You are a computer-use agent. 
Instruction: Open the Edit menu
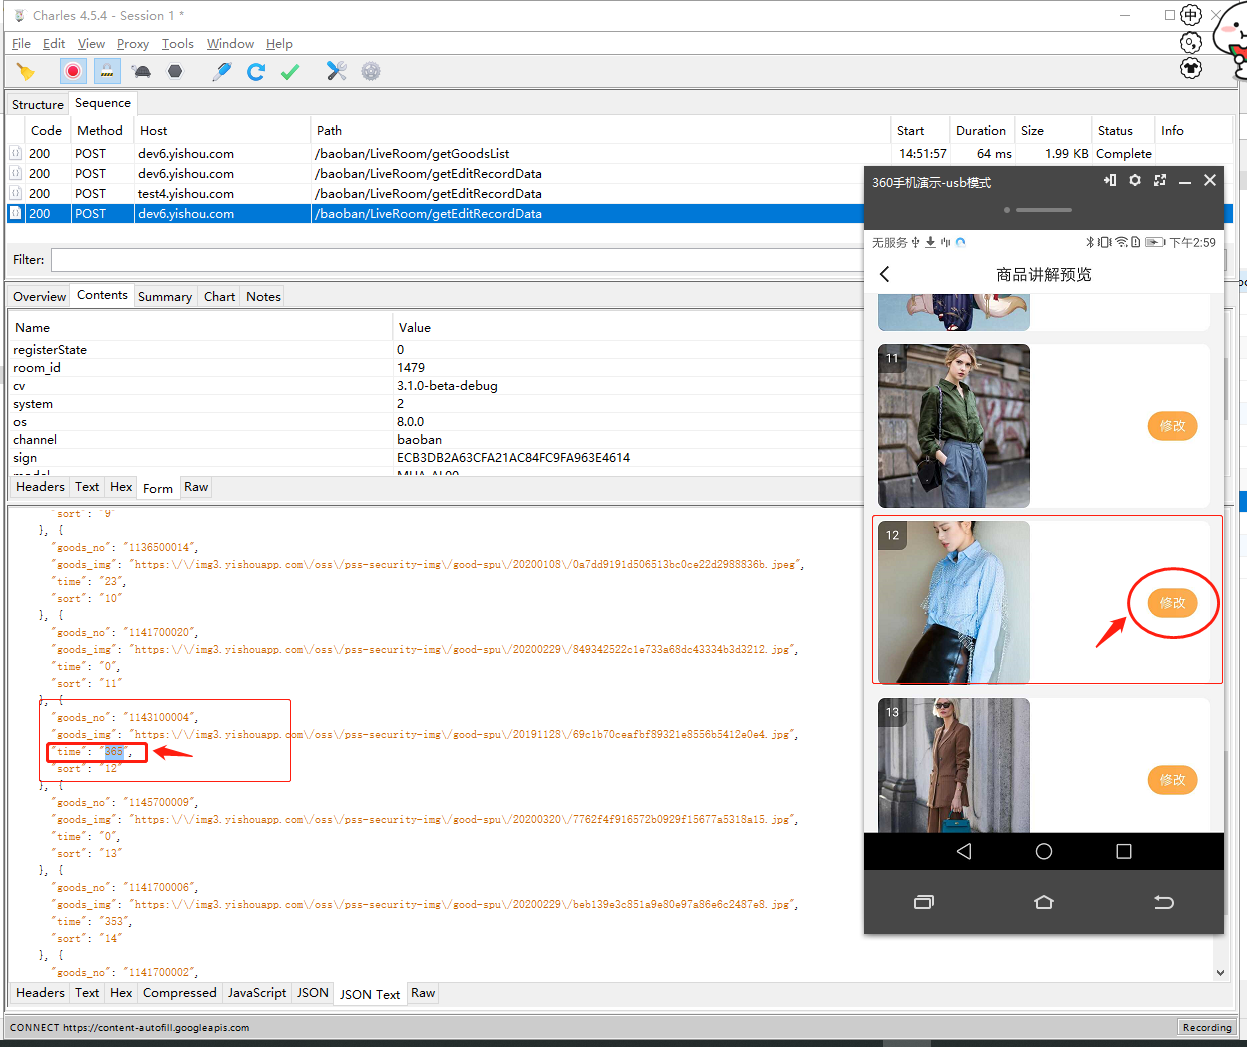[x=54, y=44]
